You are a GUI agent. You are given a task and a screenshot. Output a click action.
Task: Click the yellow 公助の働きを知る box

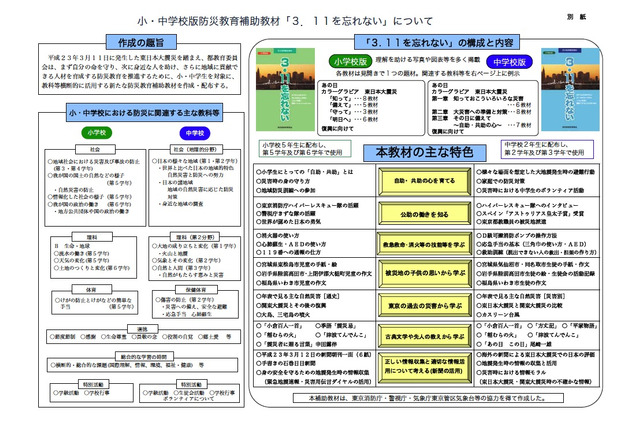point(424,214)
